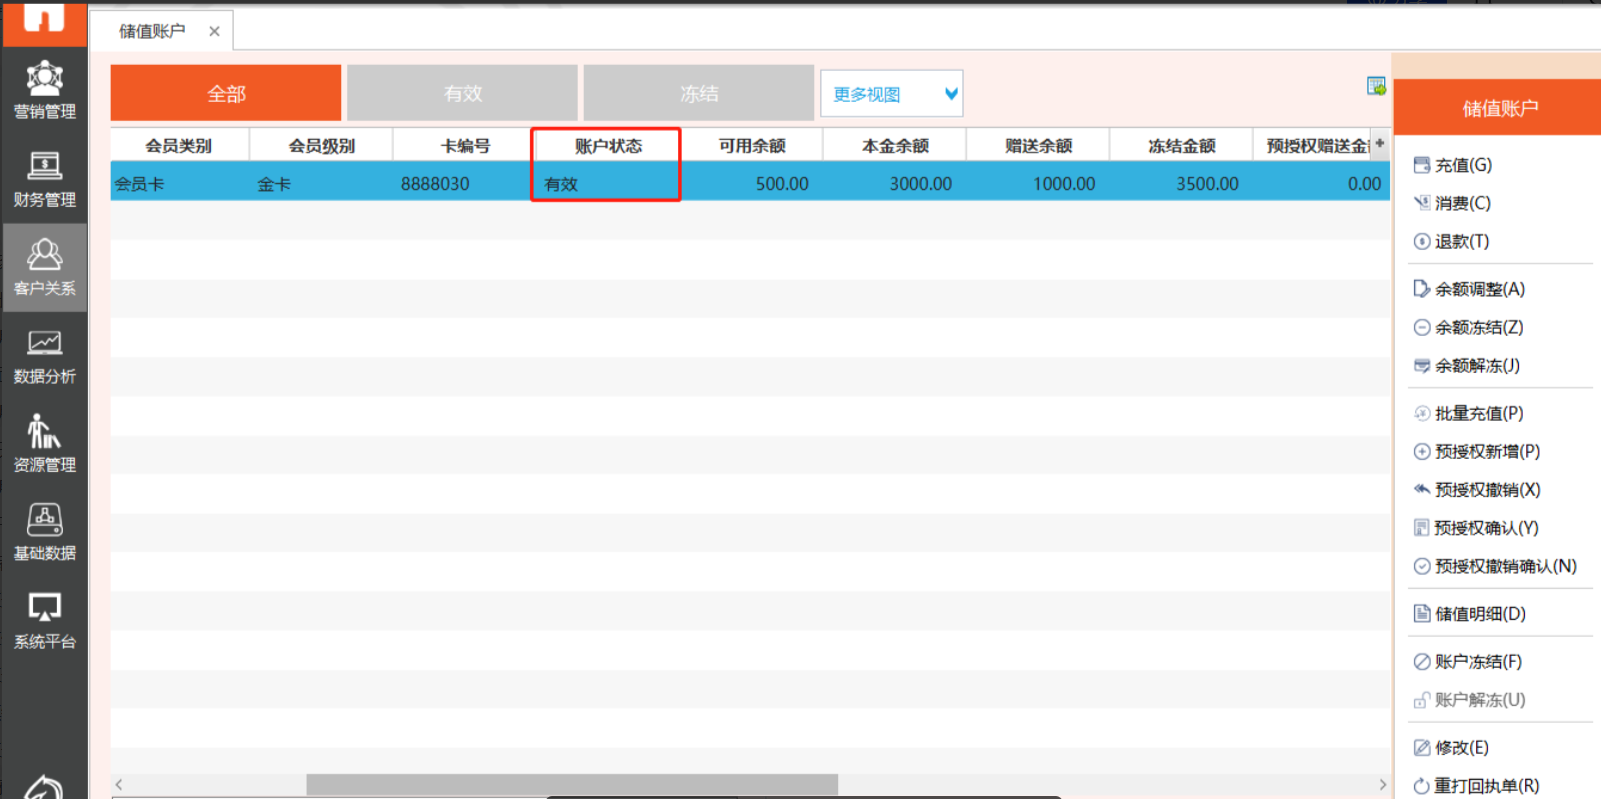1601x799 pixels.
Task: Select the member card row 8888030
Action: point(435,184)
